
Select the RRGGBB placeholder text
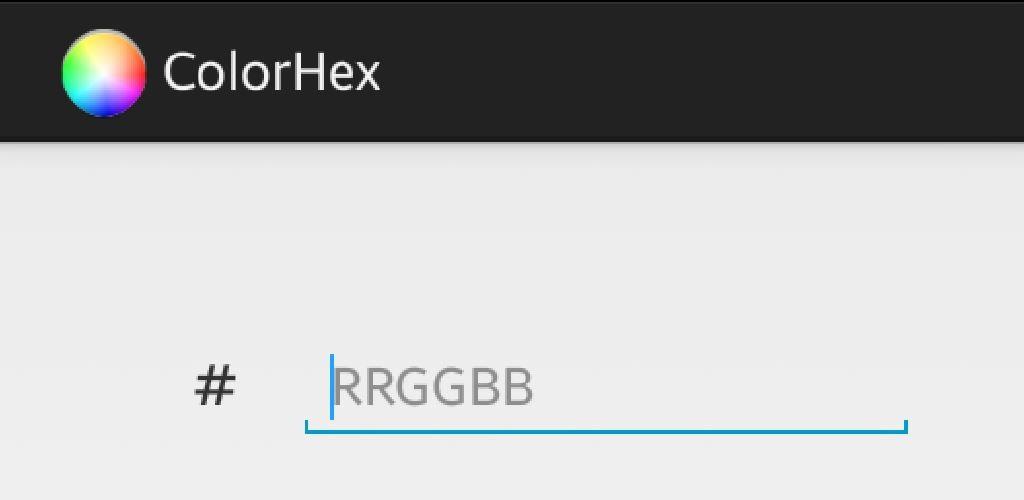[x=434, y=388]
